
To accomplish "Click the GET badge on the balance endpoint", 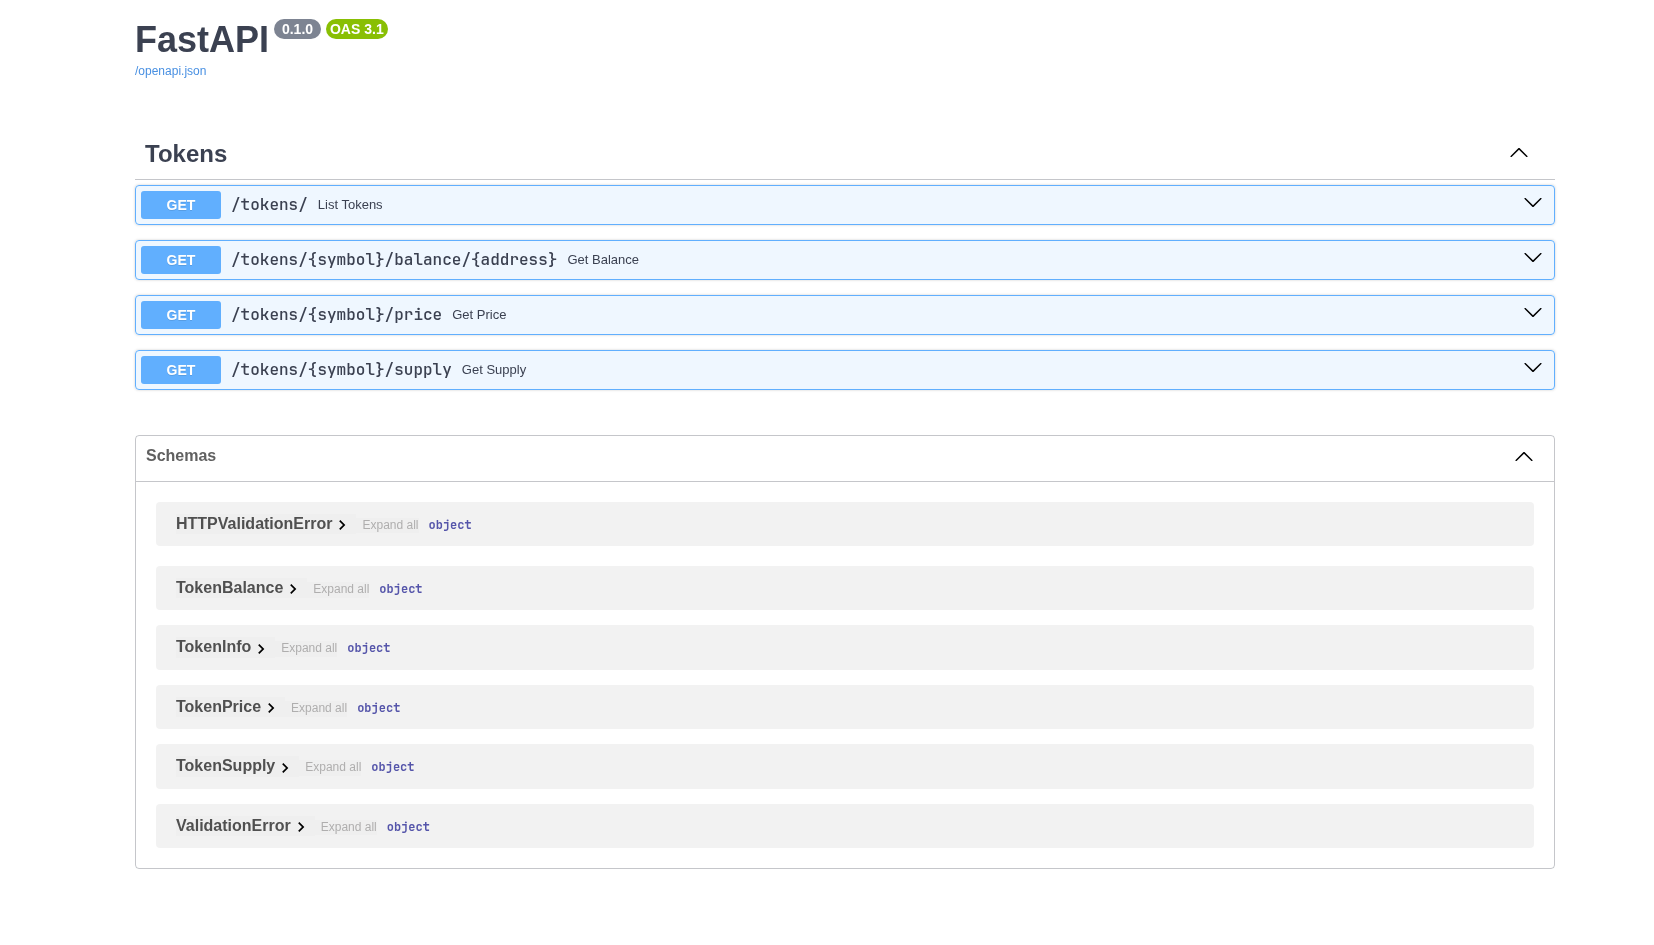I will (x=180, y=260).
